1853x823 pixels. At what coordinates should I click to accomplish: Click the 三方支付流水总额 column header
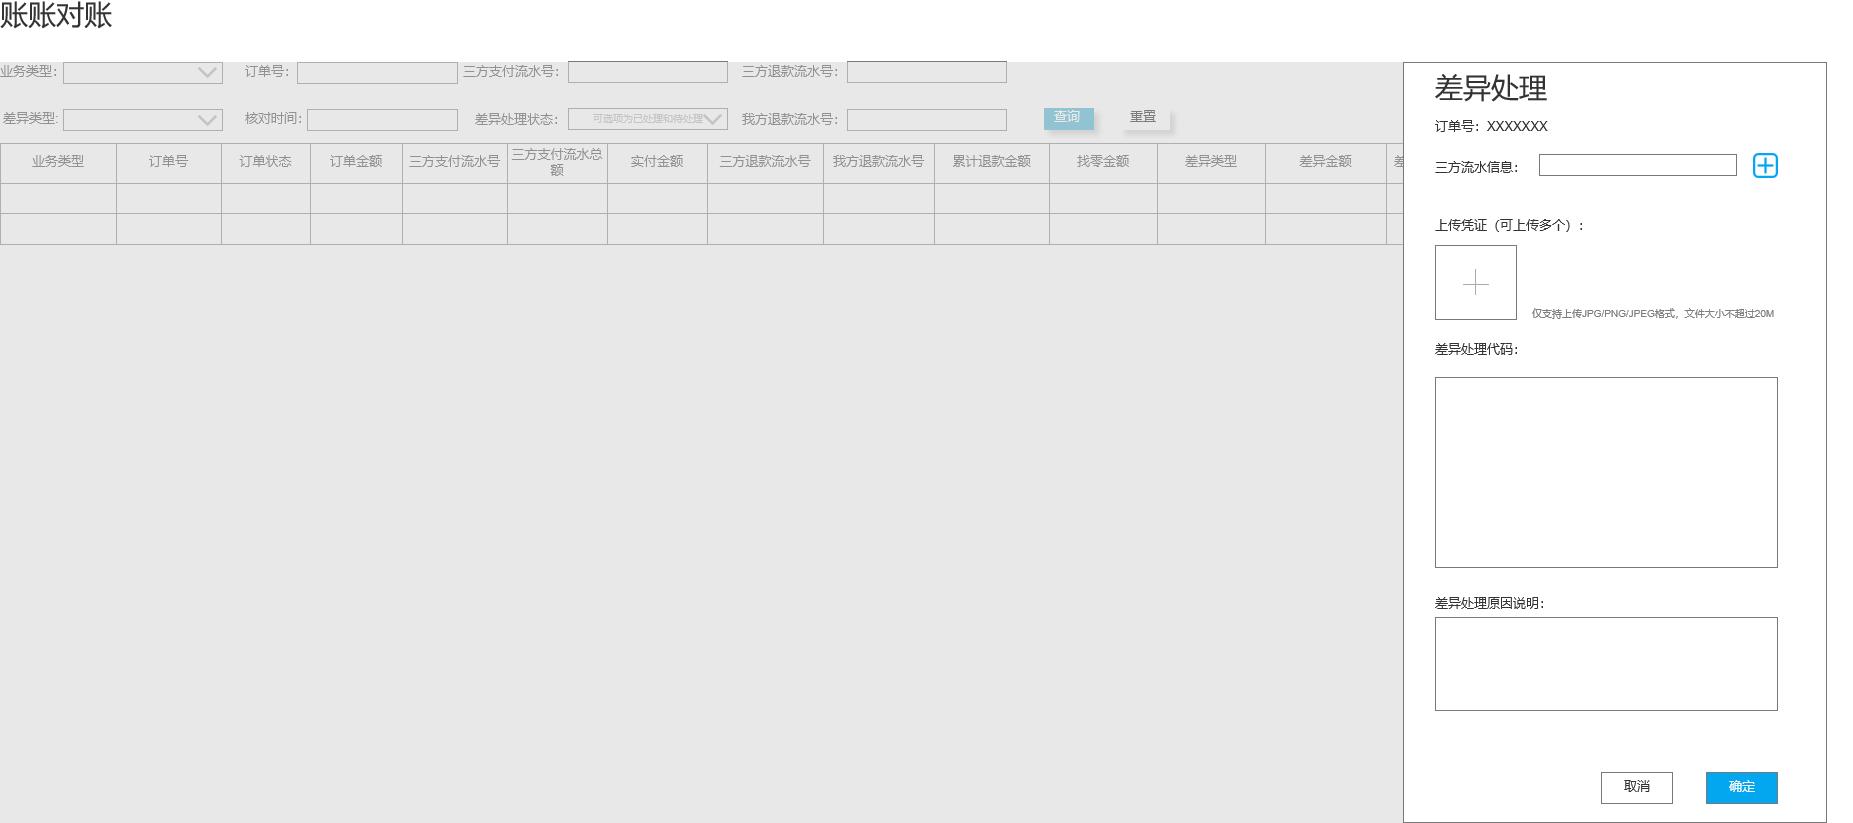(557, 162)
